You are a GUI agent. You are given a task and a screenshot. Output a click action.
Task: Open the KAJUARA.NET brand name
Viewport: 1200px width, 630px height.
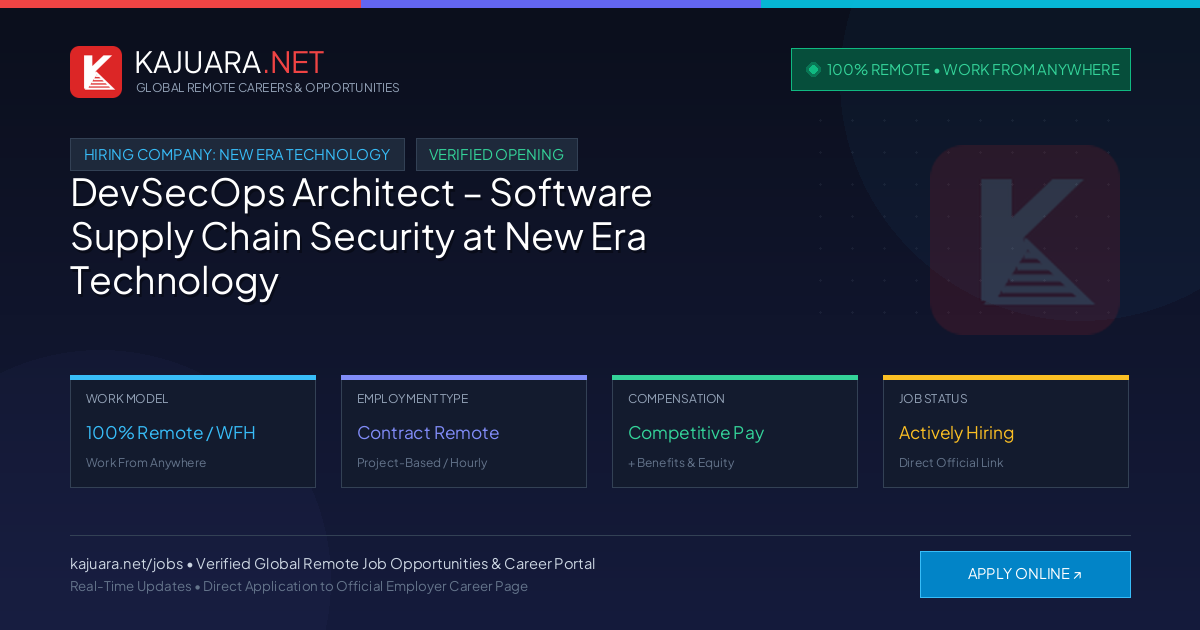coord(229,62)
